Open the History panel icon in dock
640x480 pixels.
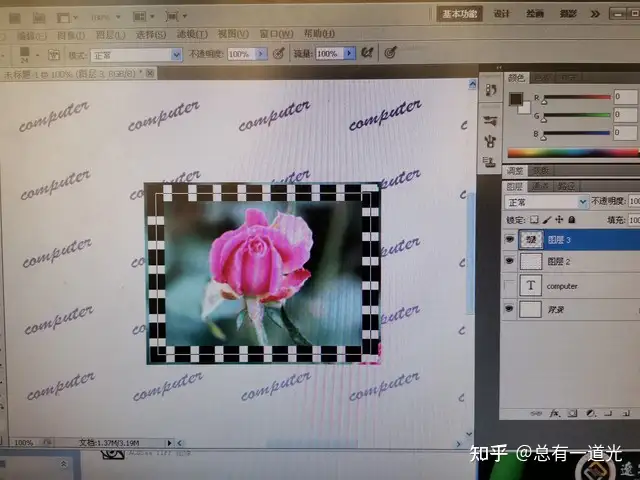click(x=491, y=90)
